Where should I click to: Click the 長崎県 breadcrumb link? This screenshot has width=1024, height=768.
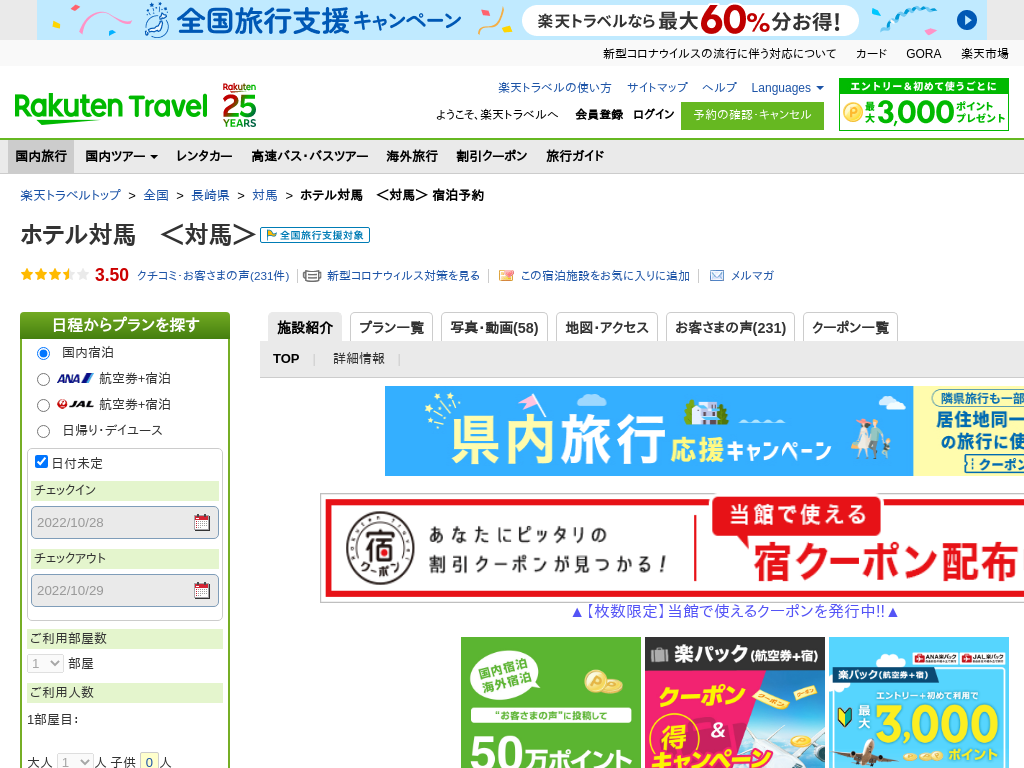coord(210,195)
